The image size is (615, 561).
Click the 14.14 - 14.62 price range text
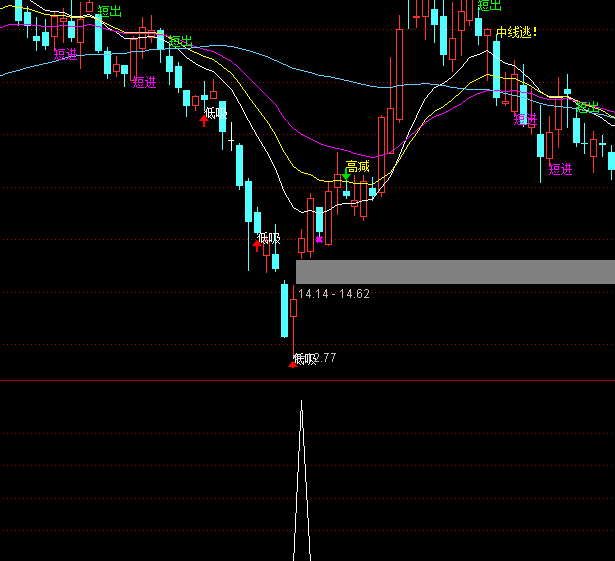[334, 294]
